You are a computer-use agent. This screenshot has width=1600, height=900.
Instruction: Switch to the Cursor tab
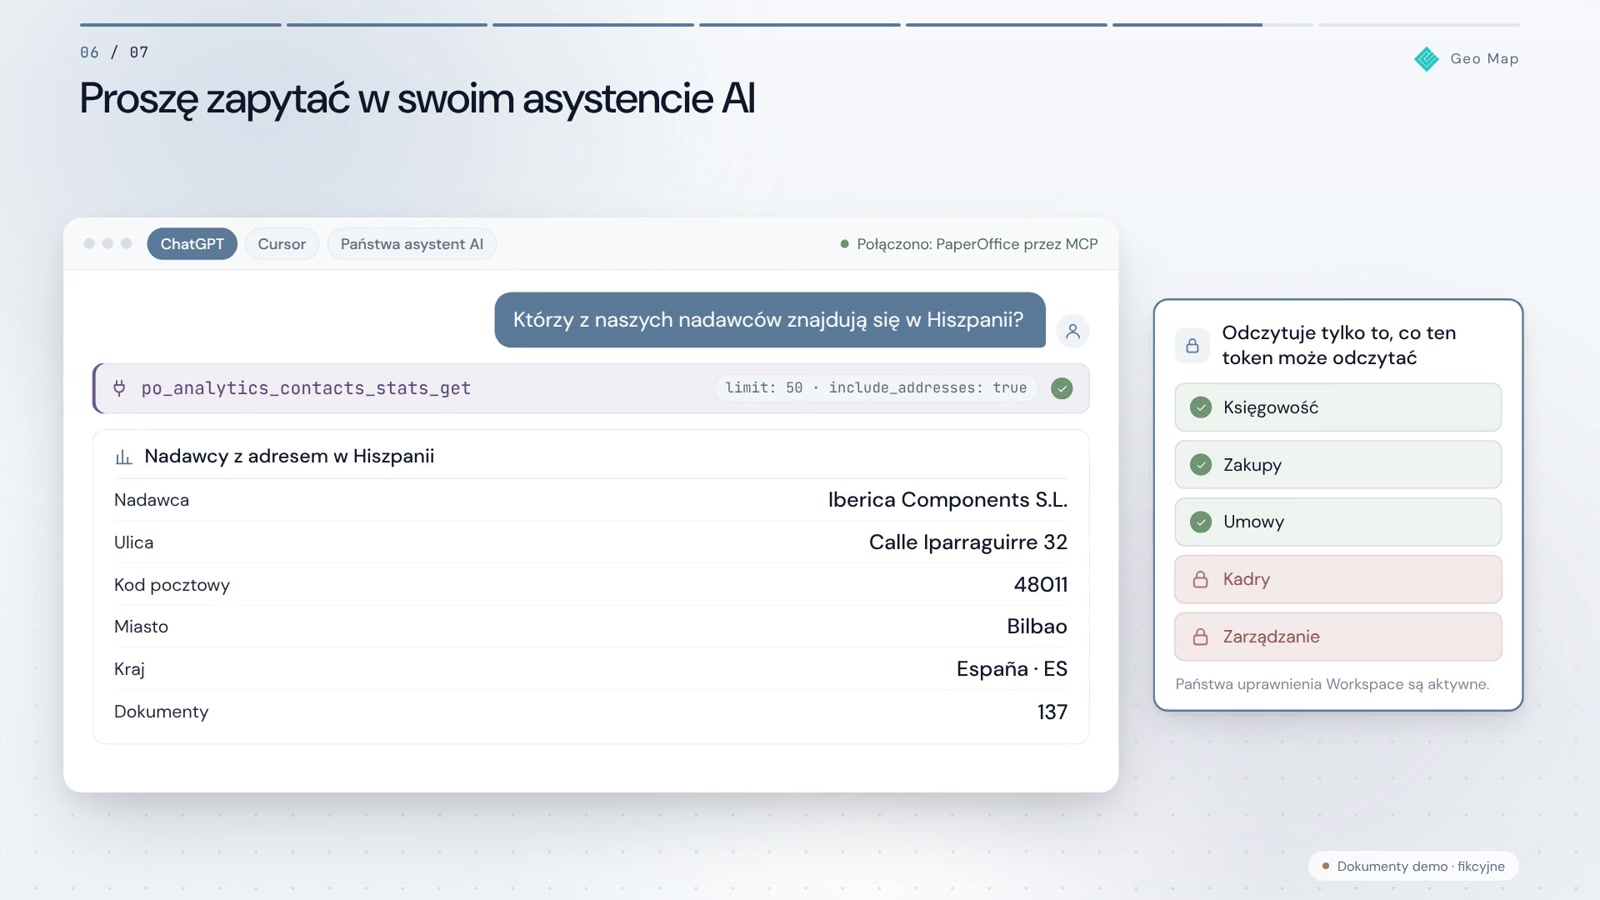[282, 244]
